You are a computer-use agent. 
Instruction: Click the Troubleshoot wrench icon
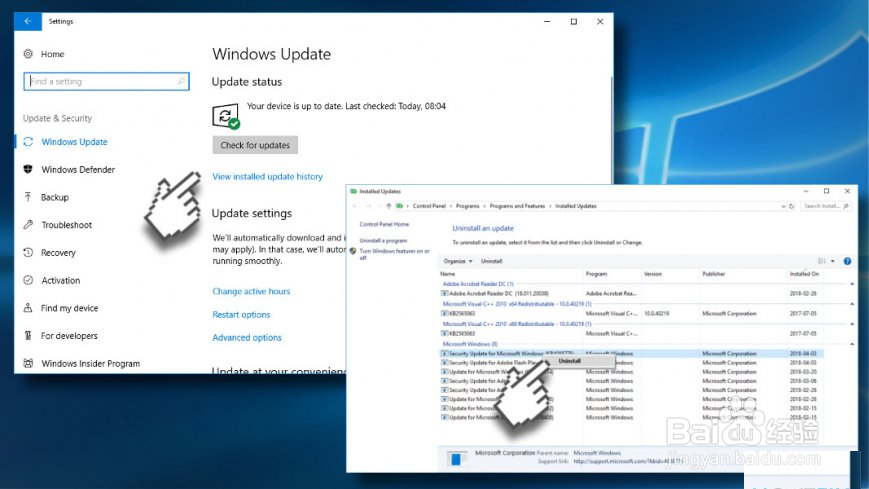[28, 225]
